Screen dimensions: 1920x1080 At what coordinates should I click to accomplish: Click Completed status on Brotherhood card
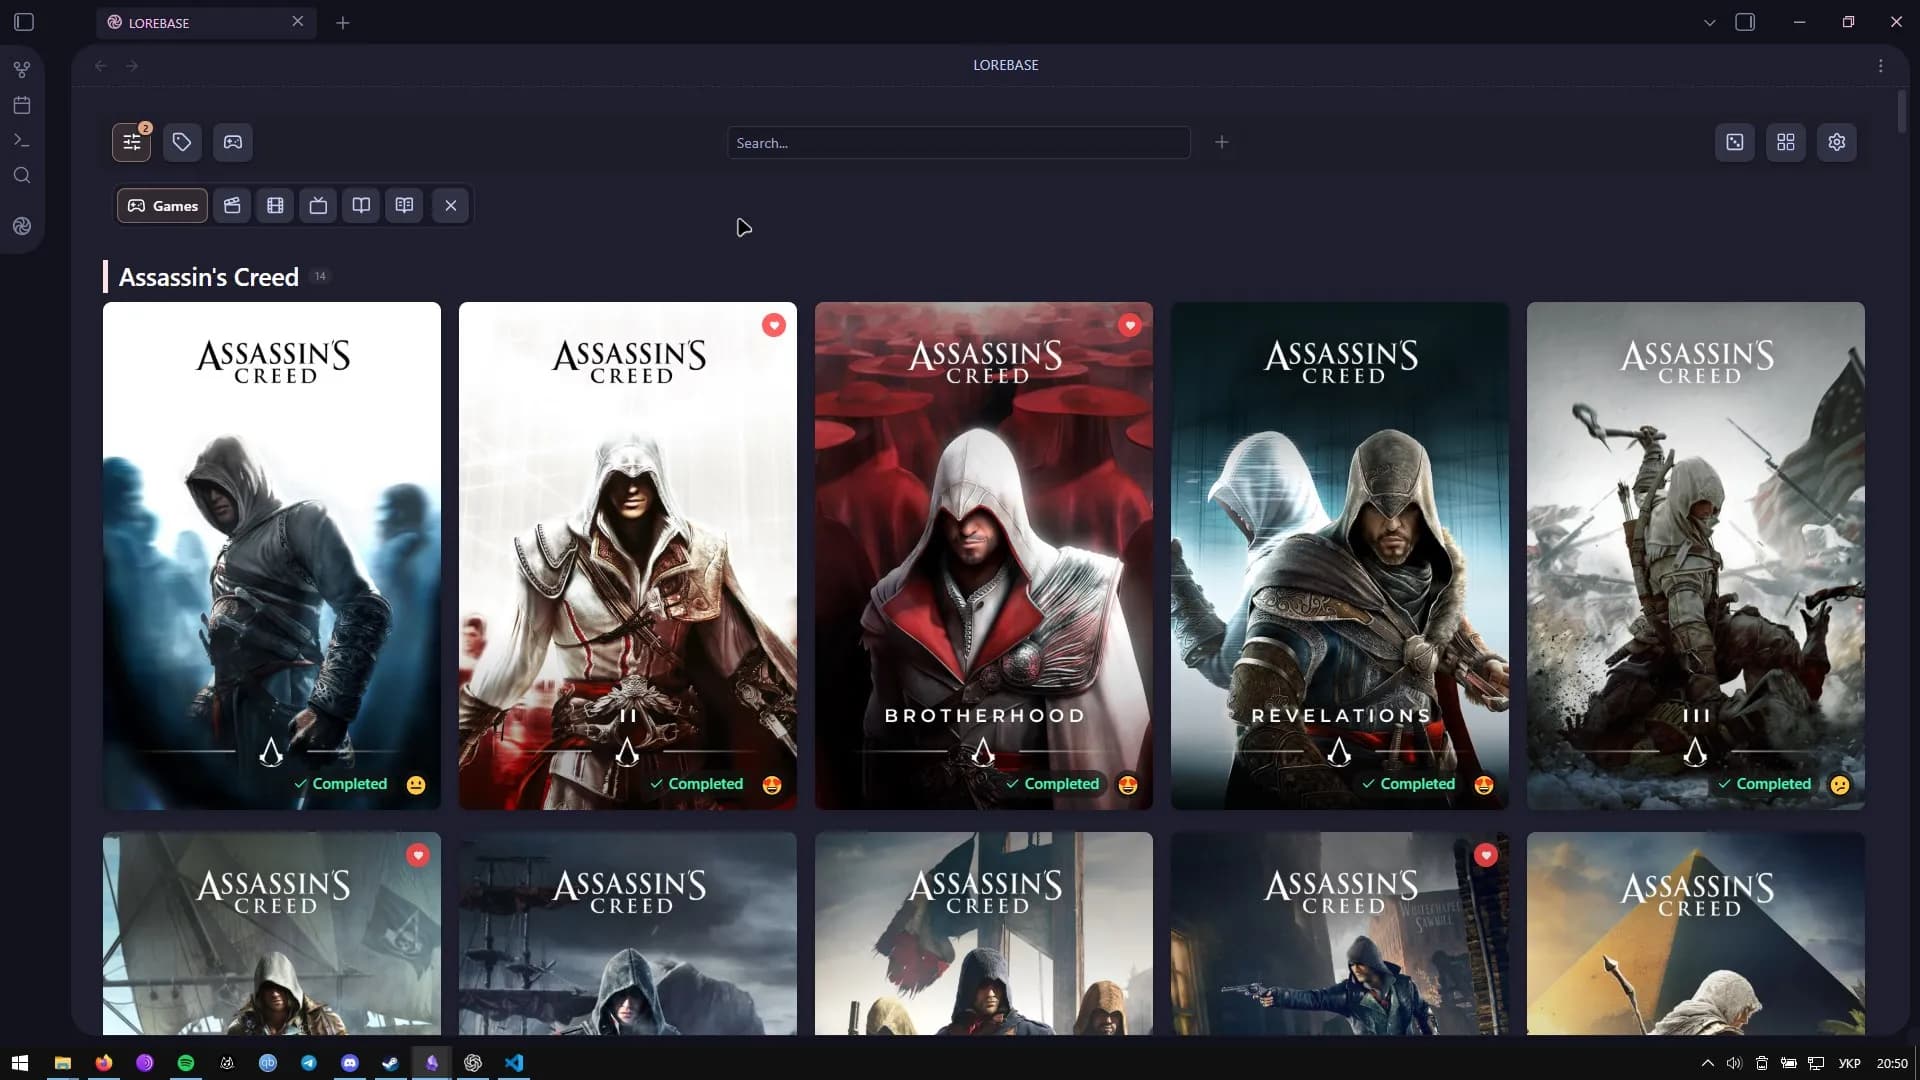click(x=1052, y=784)
